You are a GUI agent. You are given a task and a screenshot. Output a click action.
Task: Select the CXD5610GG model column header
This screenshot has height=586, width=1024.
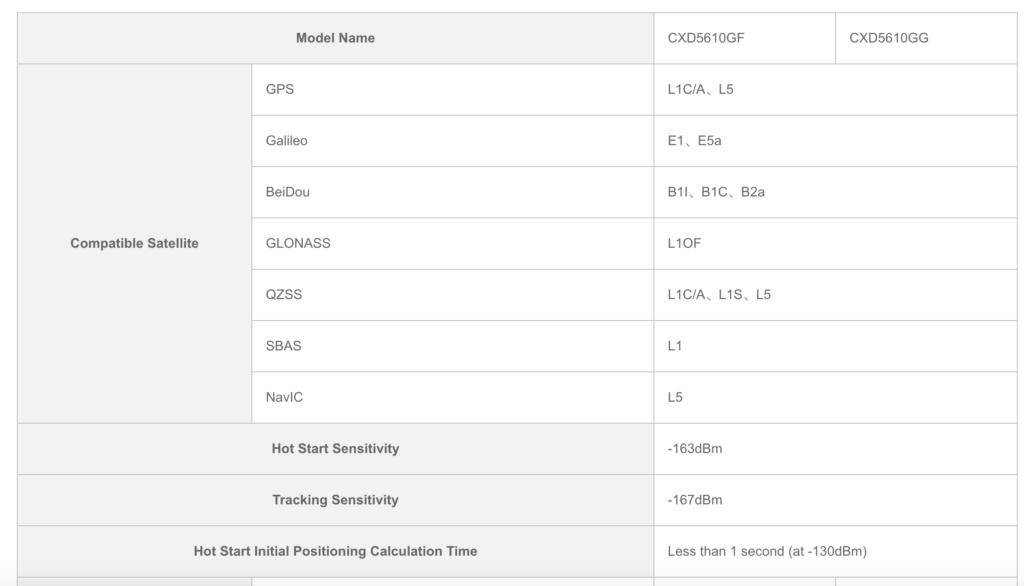coord(926,38)
